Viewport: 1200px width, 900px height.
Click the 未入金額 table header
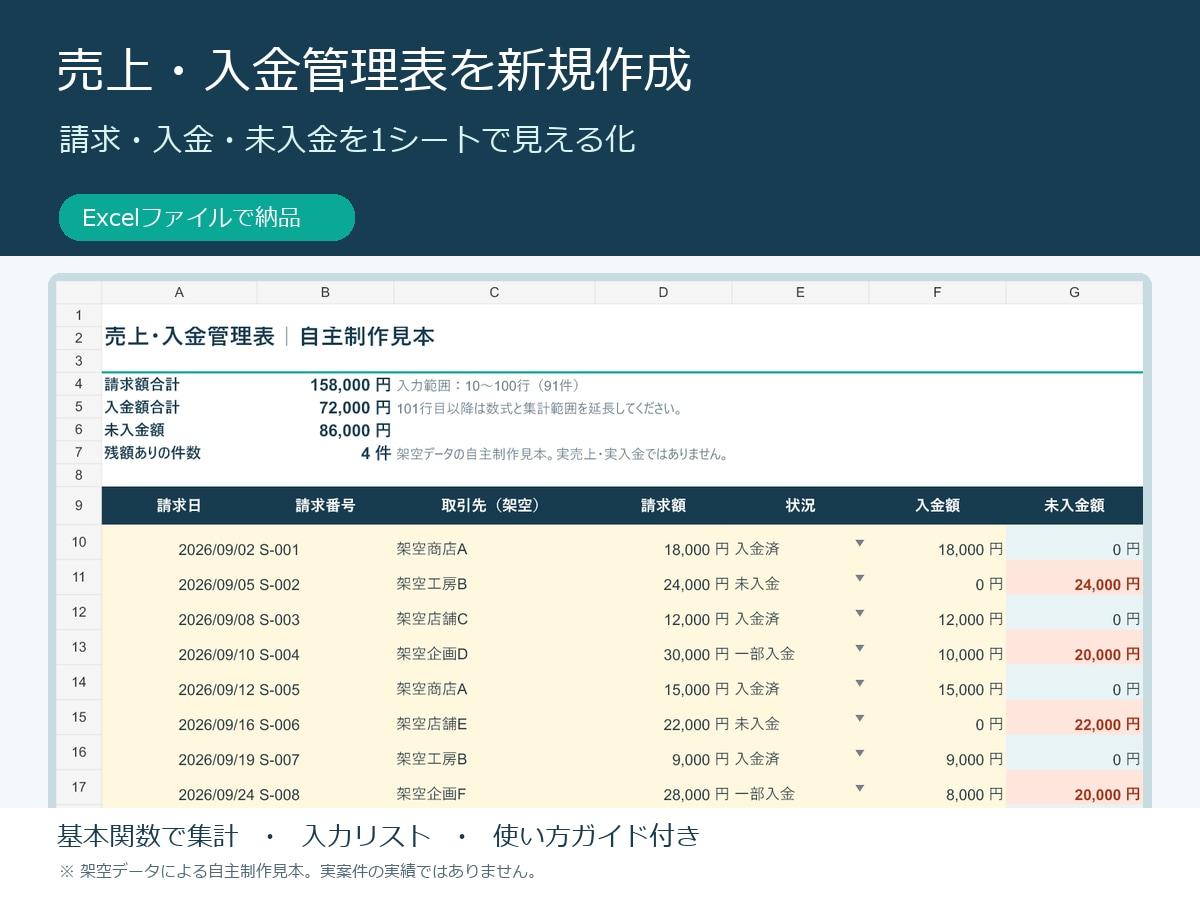(1074, 505)
